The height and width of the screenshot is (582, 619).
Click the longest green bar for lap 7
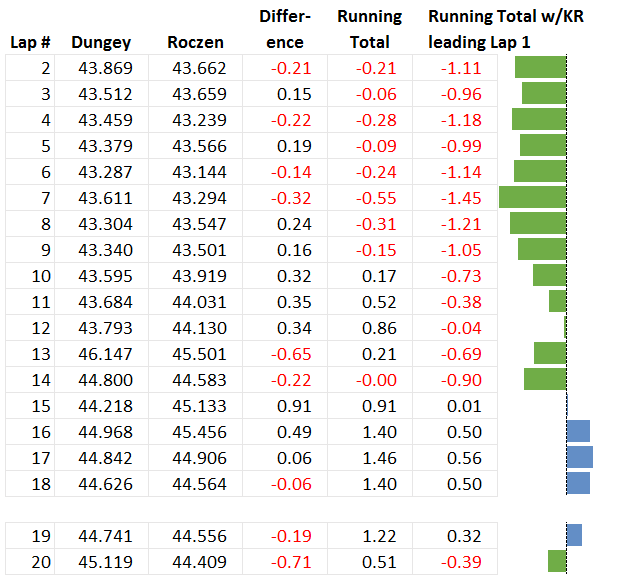532,197
